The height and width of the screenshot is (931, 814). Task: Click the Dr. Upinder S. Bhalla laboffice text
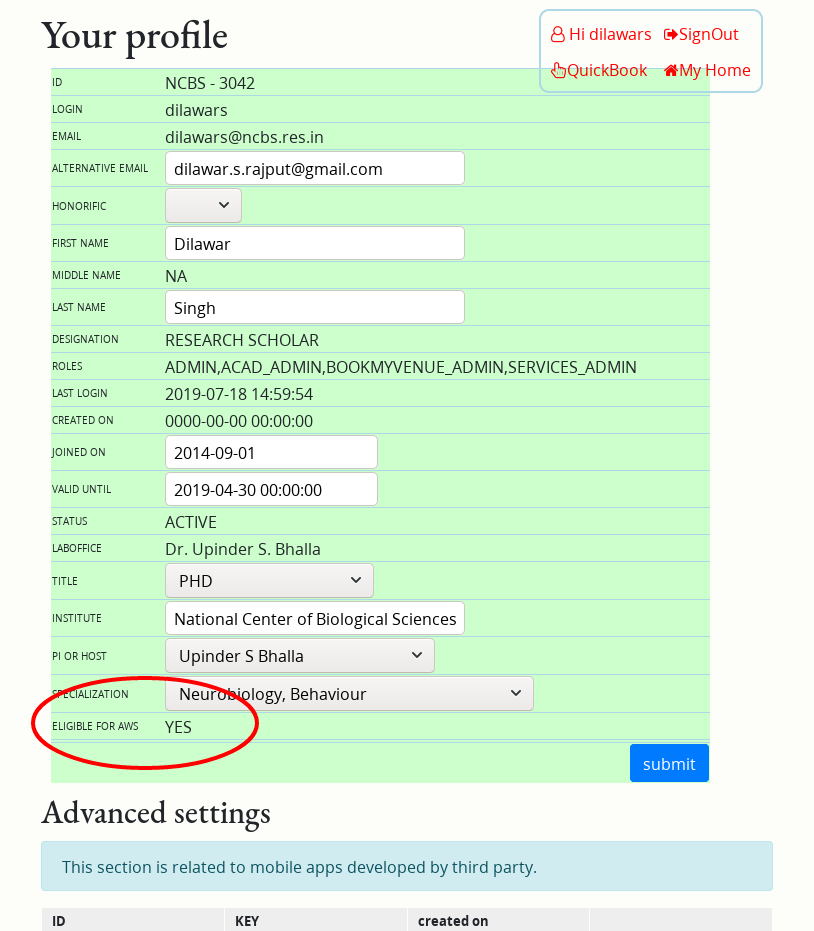click(x=242, y=549)
